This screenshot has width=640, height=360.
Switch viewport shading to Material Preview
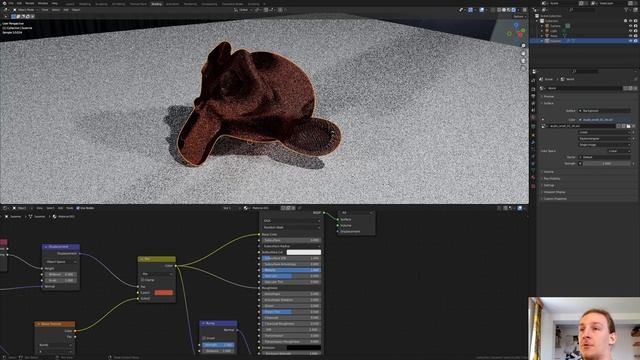coord(509,10)
